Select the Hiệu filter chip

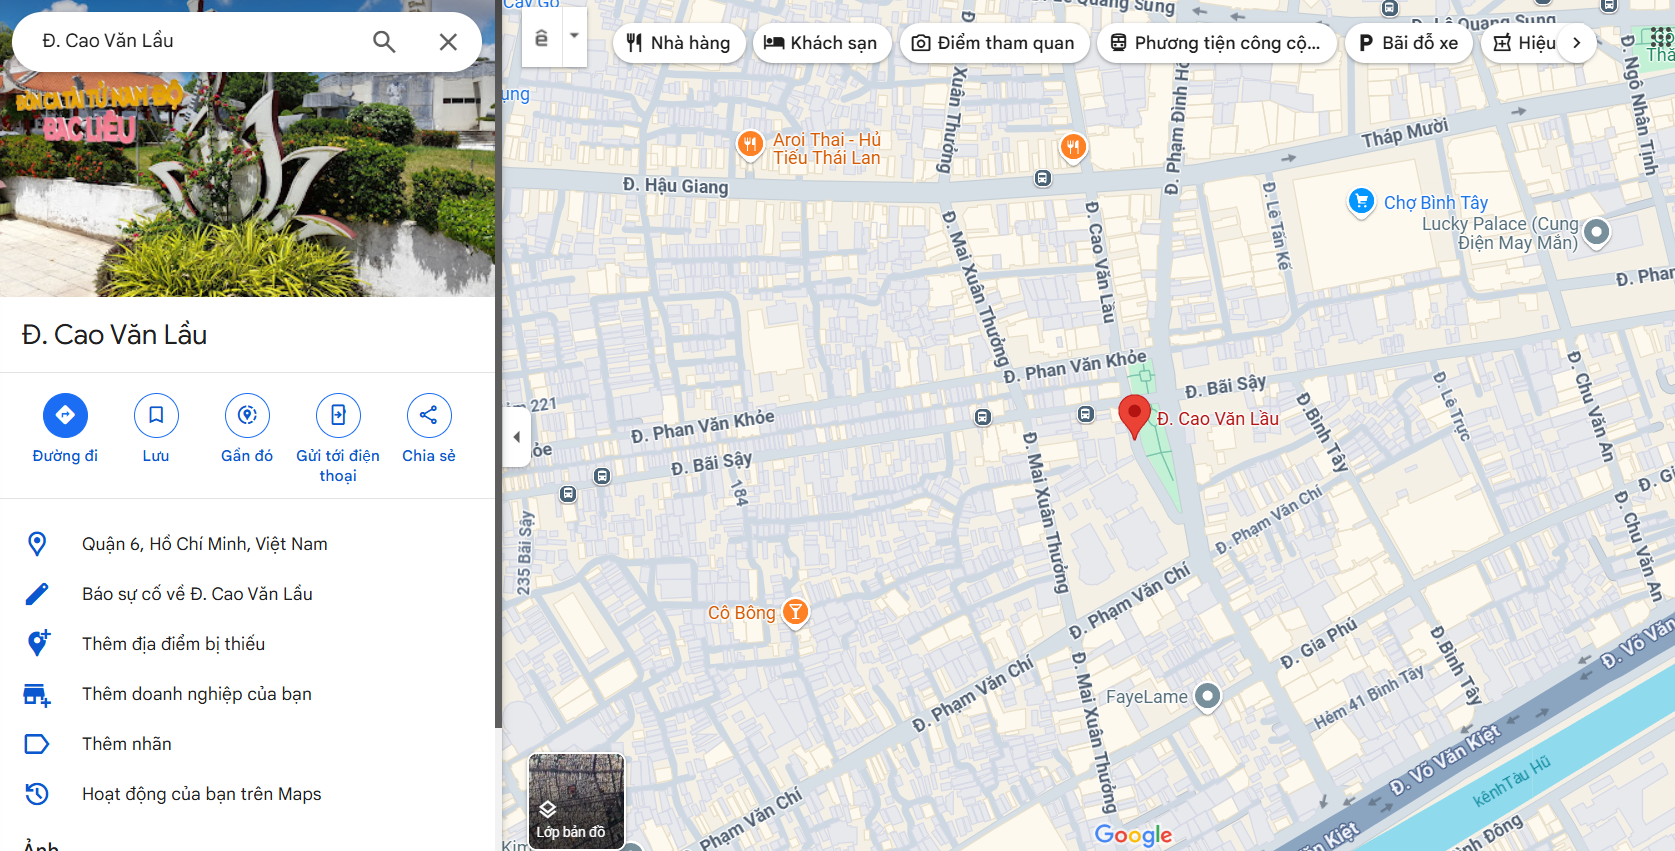[x=1524, y=43]
